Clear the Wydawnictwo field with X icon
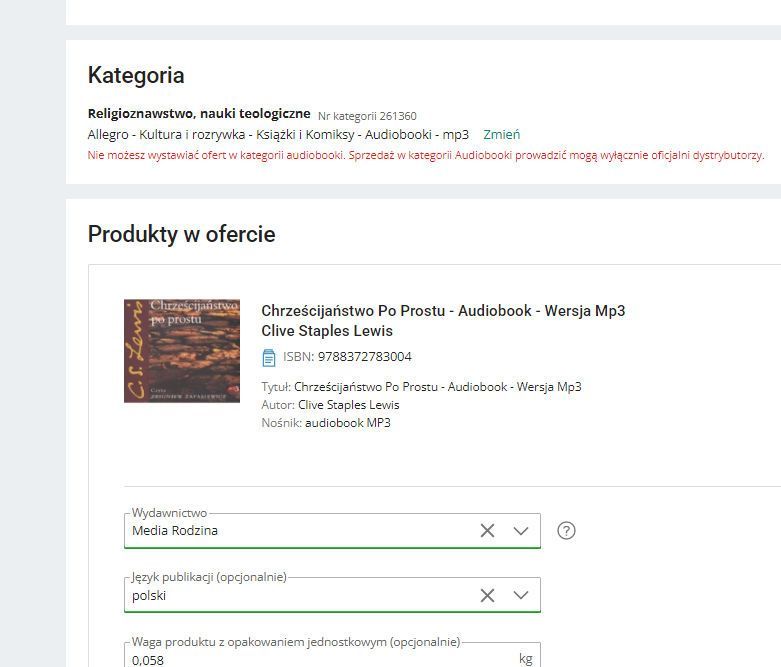Screen dimensions: 781x667 487,531
